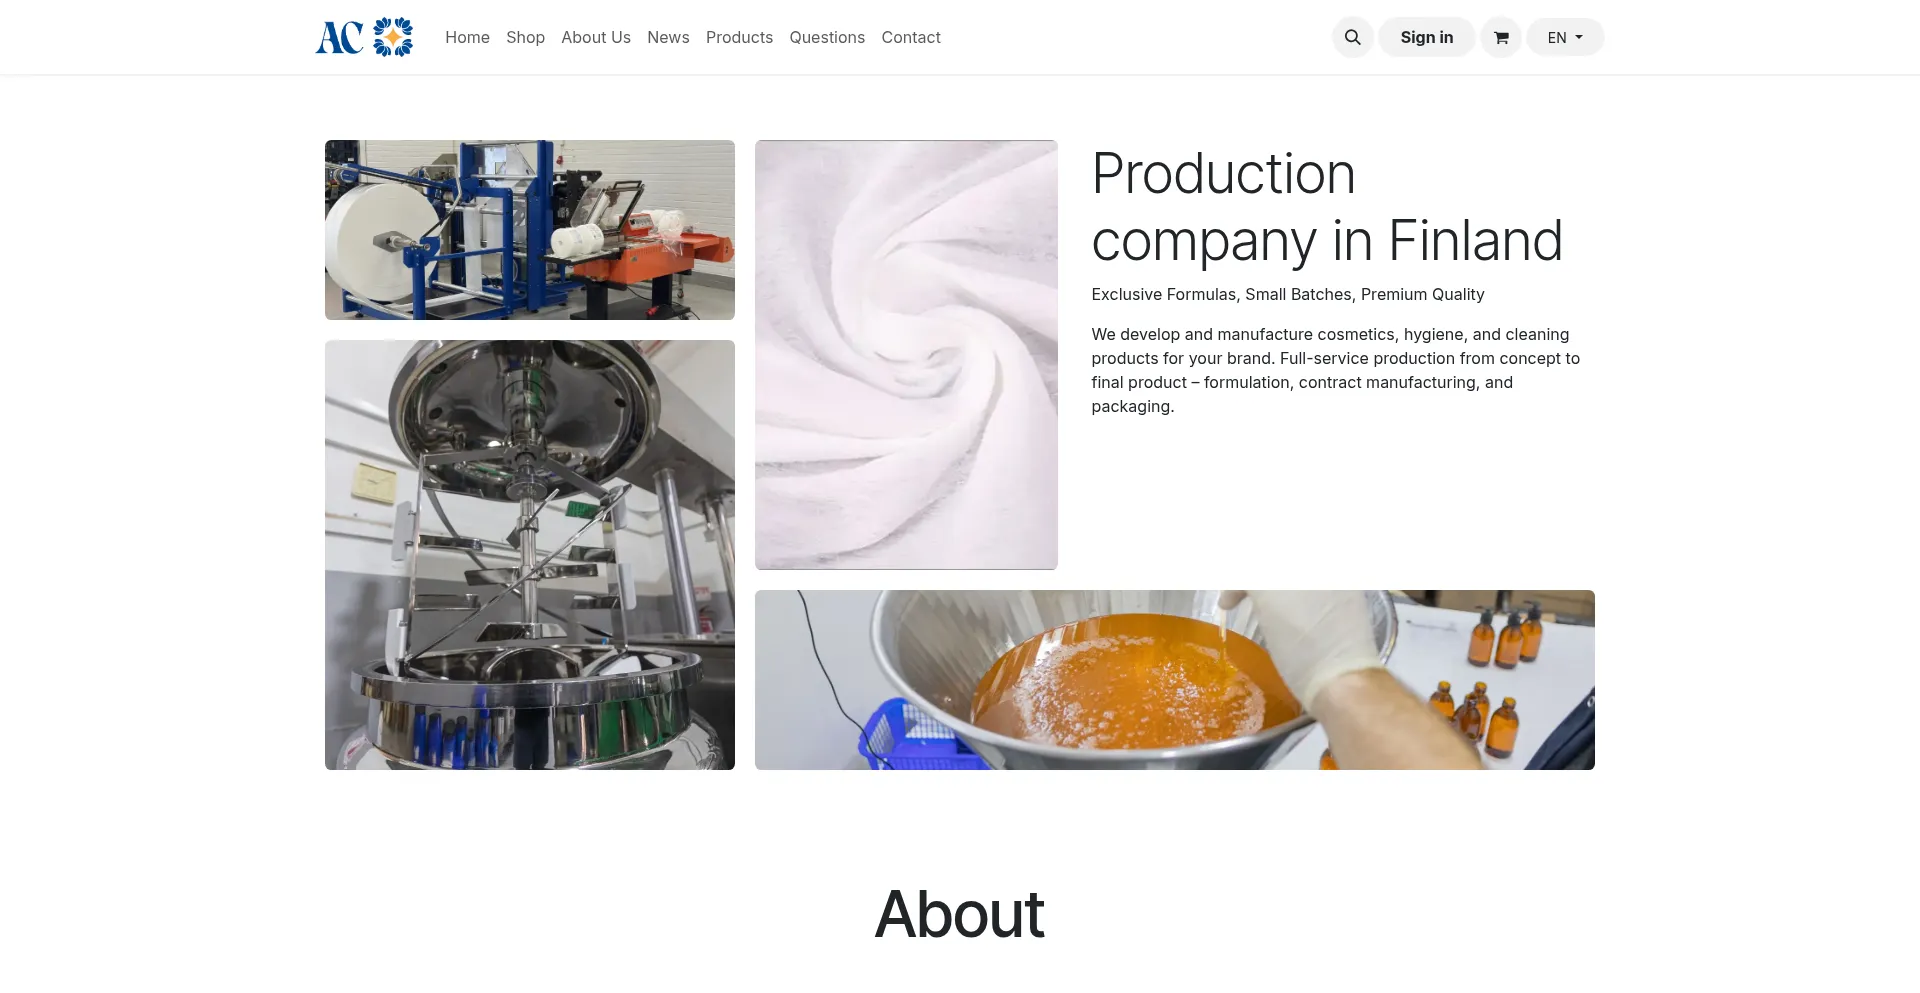Click the small arrow beside EN
1920x993 pixels.
click(1579, 37)
